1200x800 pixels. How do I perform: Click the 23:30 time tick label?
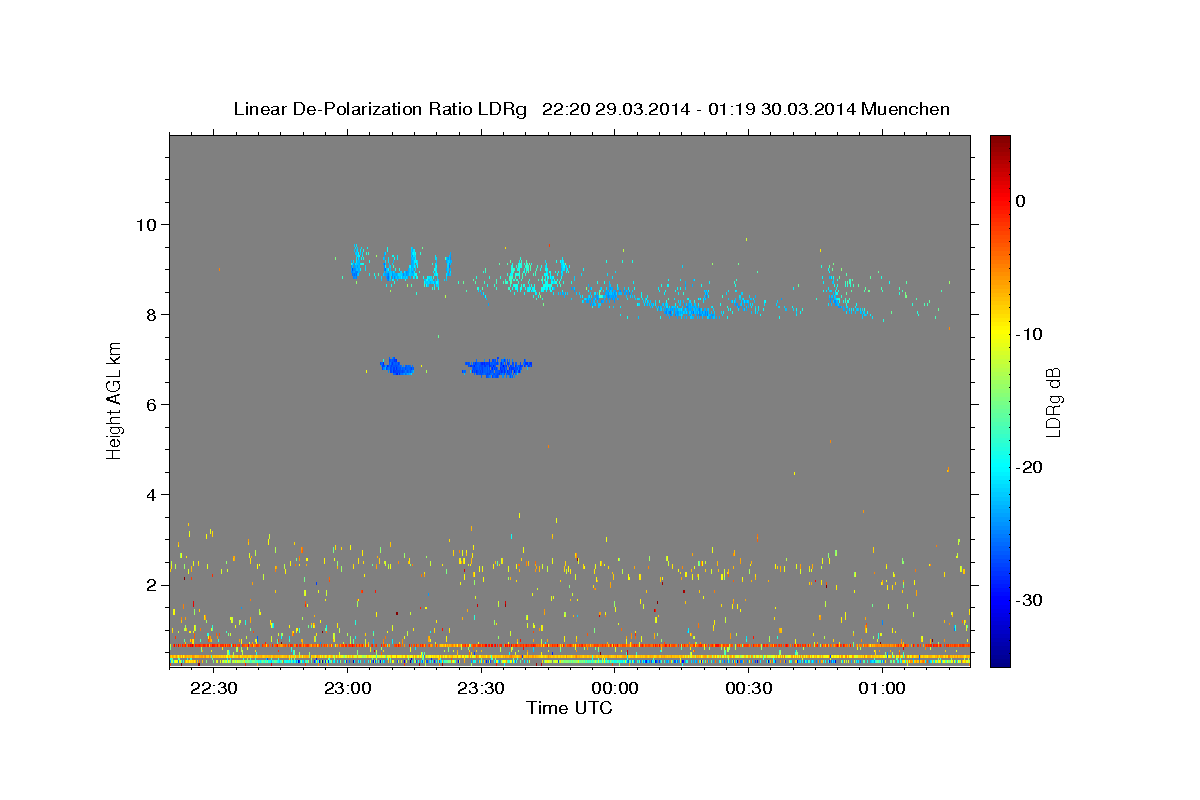coord(481,689)
